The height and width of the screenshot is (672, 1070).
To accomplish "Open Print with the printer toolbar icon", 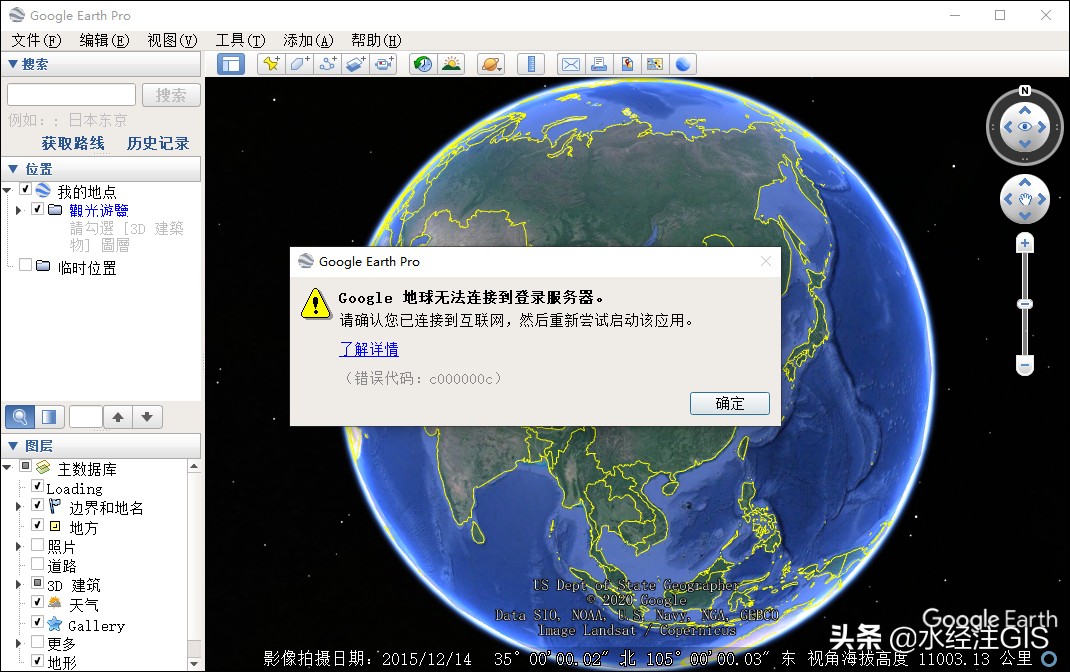I will coord(598,63).
